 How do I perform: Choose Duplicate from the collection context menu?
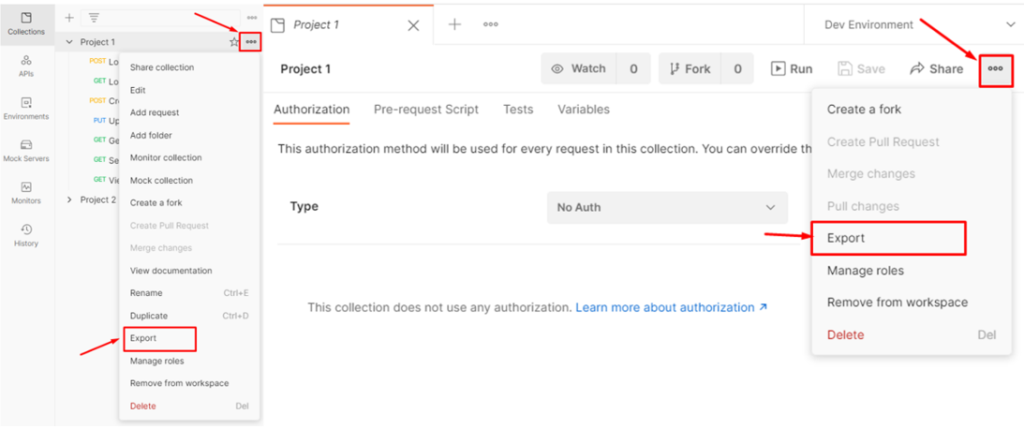point(148,315)
